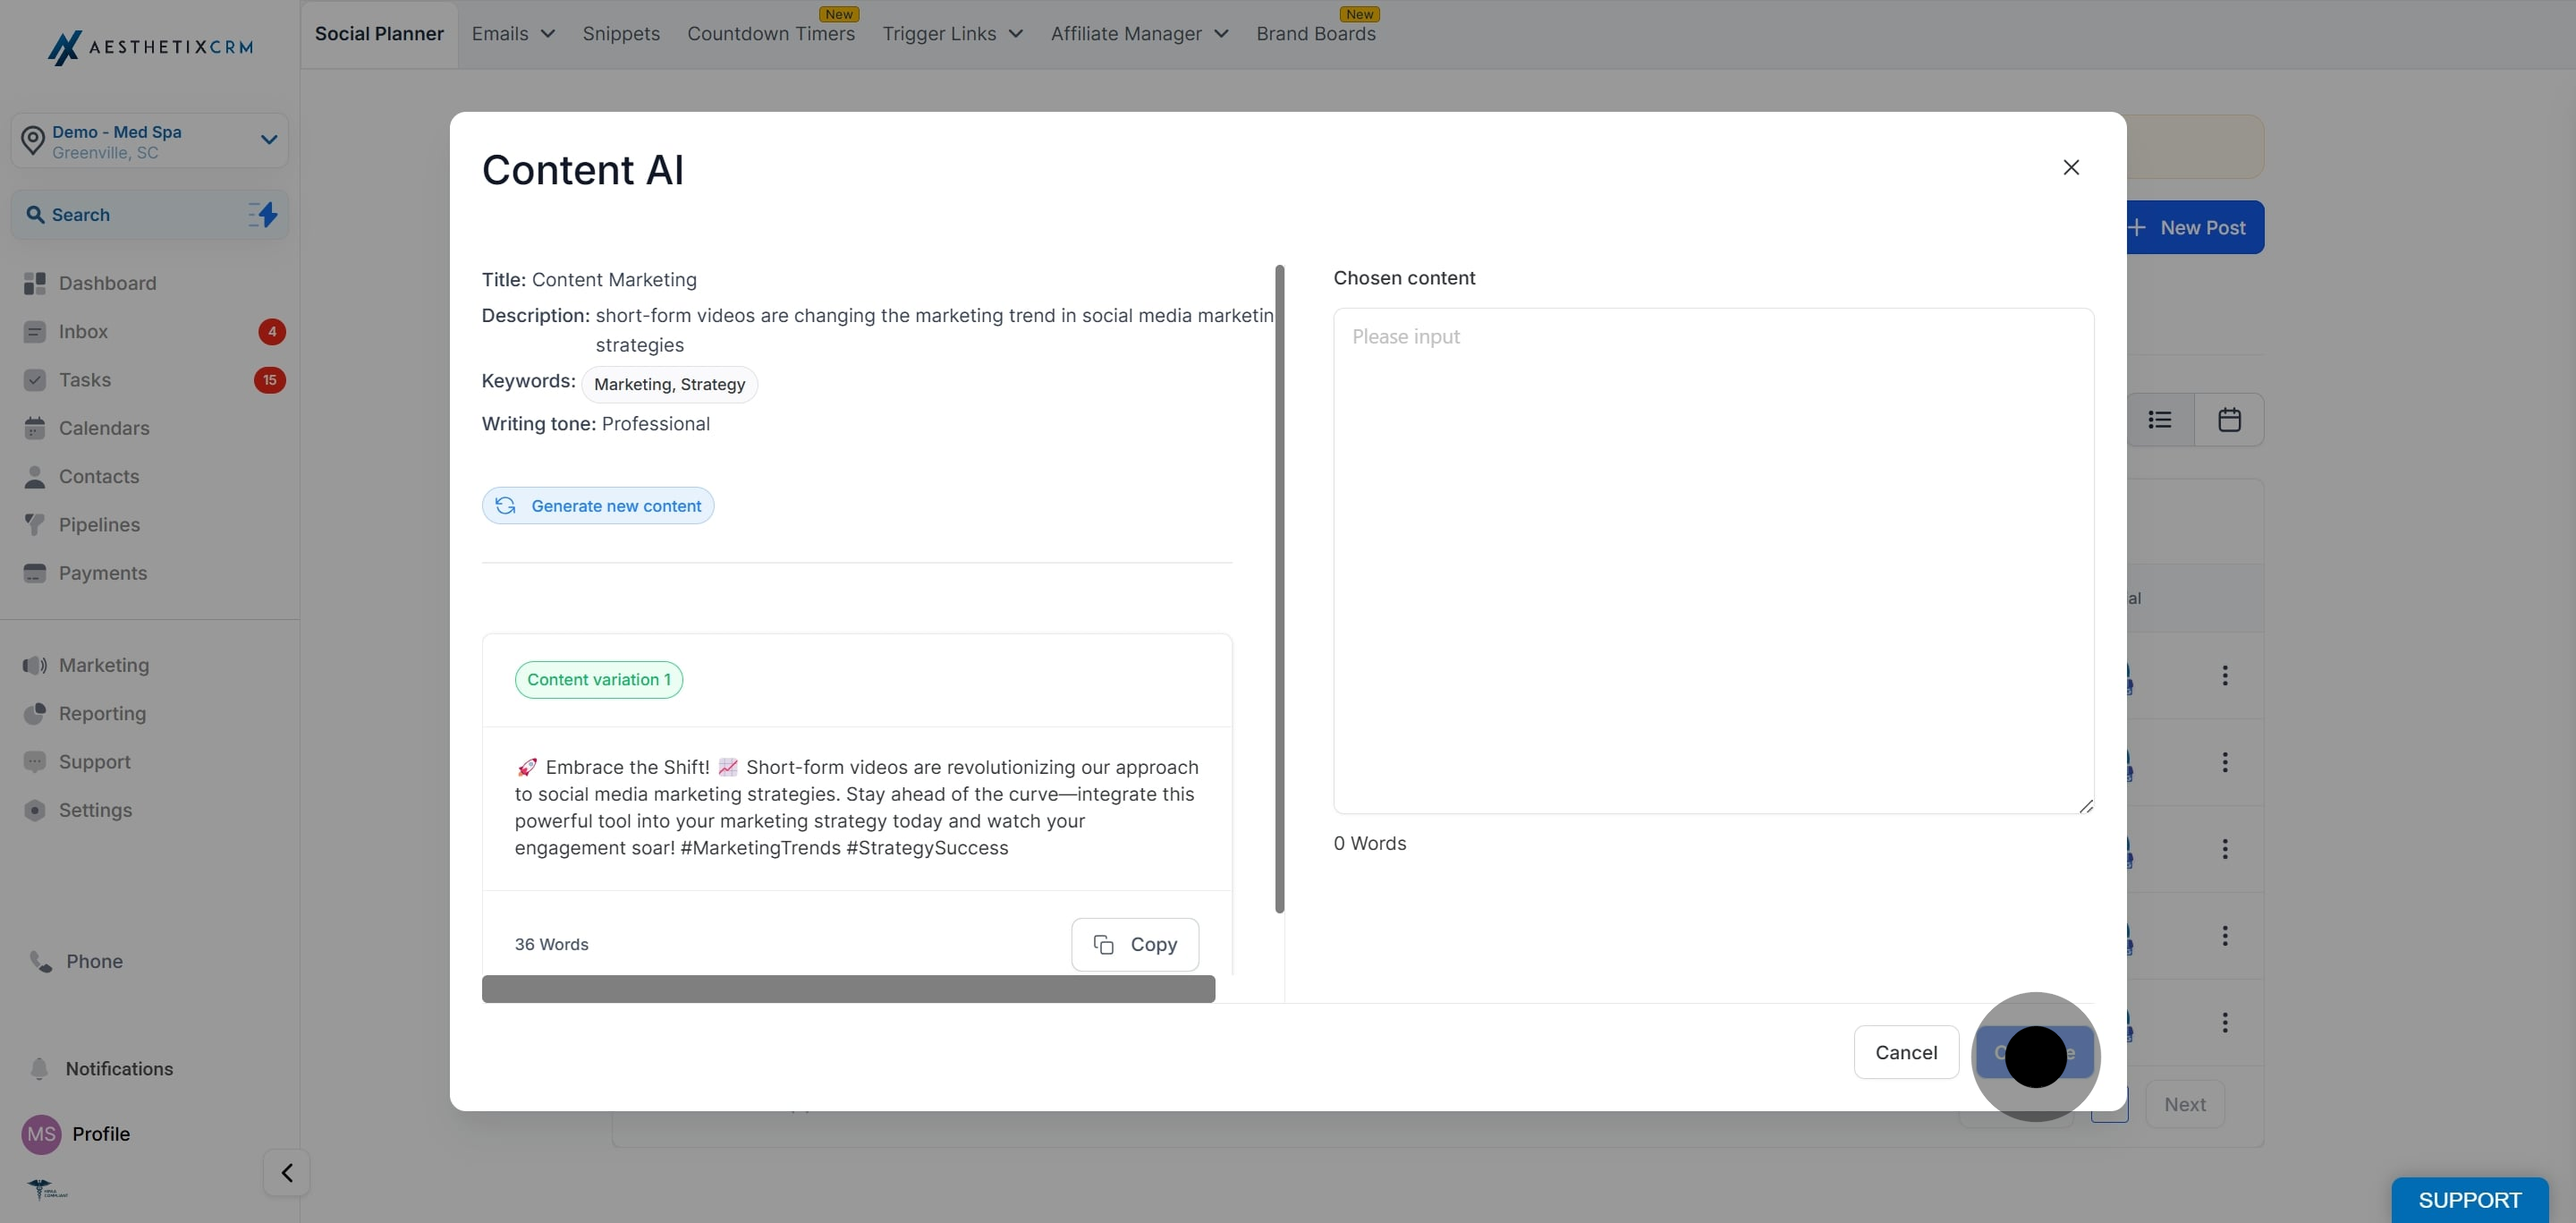Expand the Emails dropdown menu
2576x1223 pixels.
tap(513, 34)
